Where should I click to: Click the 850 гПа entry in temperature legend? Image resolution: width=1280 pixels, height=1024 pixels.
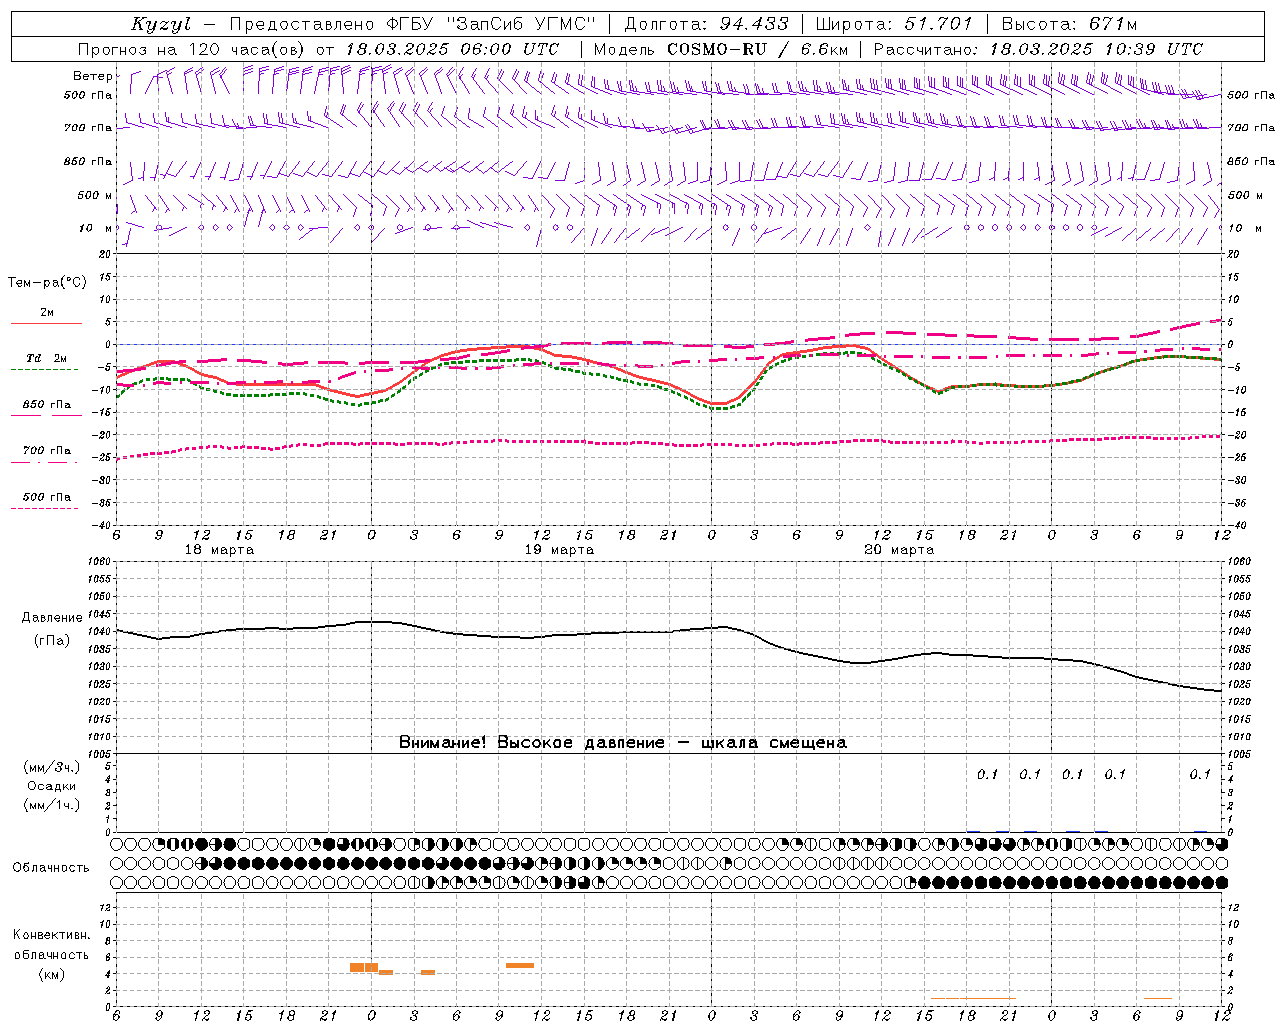pos(47,405)
